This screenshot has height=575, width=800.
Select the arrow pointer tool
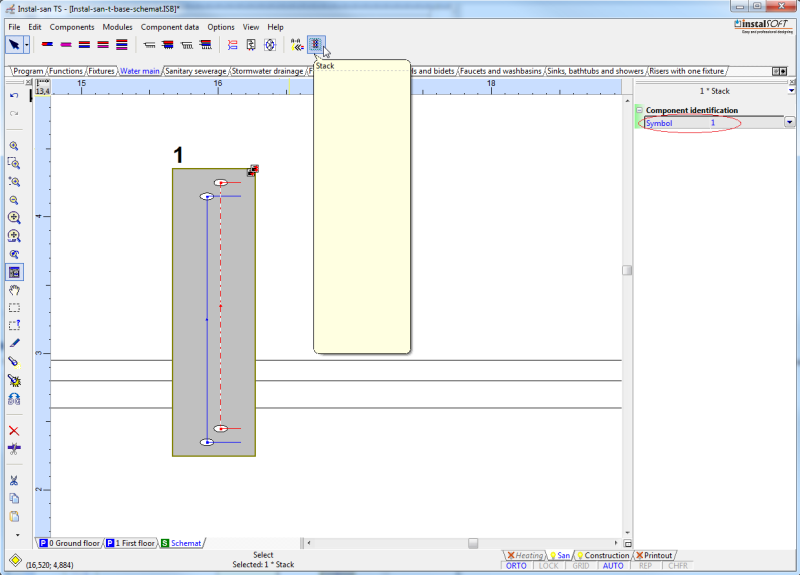(x=14, y=45)
